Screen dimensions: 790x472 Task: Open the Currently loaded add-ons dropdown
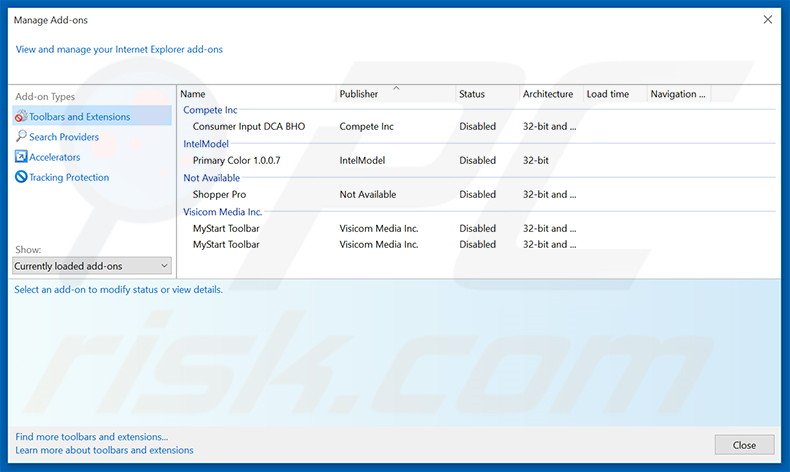(92, 266)
